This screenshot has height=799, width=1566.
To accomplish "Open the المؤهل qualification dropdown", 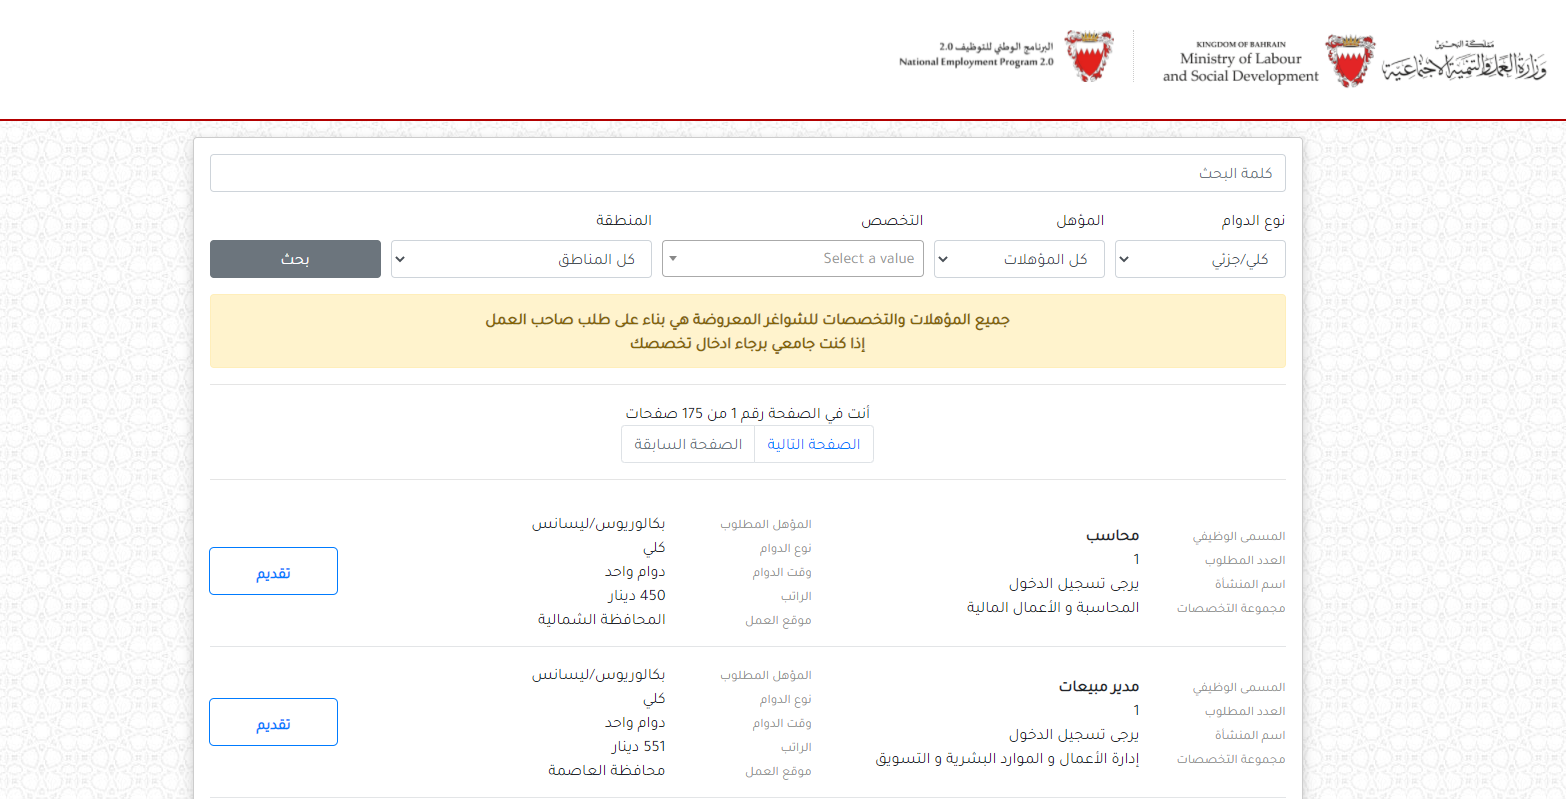I will click(x=1018, y=259).
